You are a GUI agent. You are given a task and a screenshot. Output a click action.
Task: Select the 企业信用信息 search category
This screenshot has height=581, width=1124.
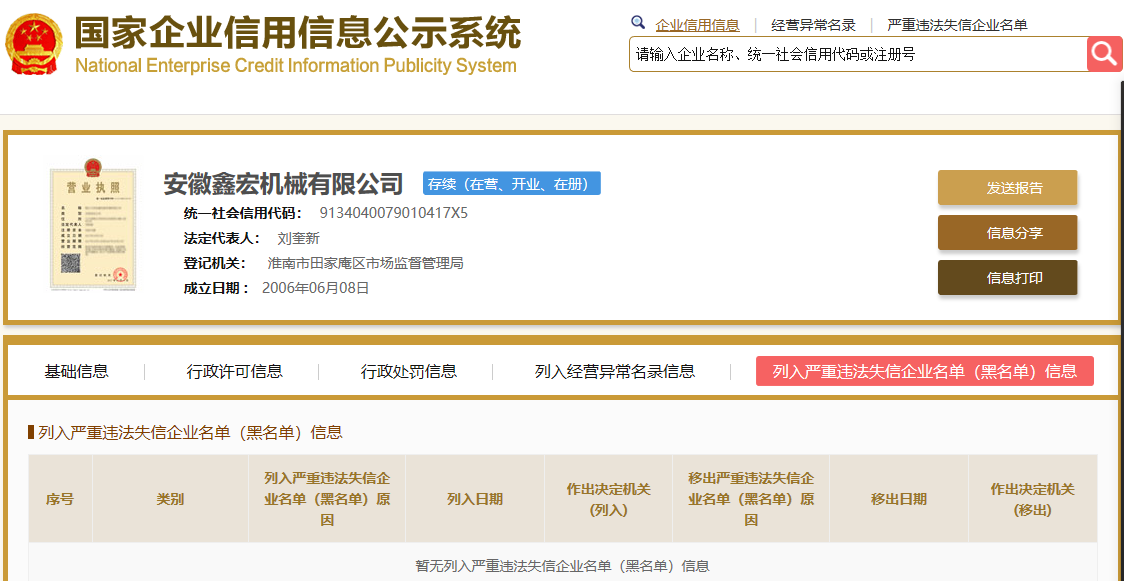(697, 25)
